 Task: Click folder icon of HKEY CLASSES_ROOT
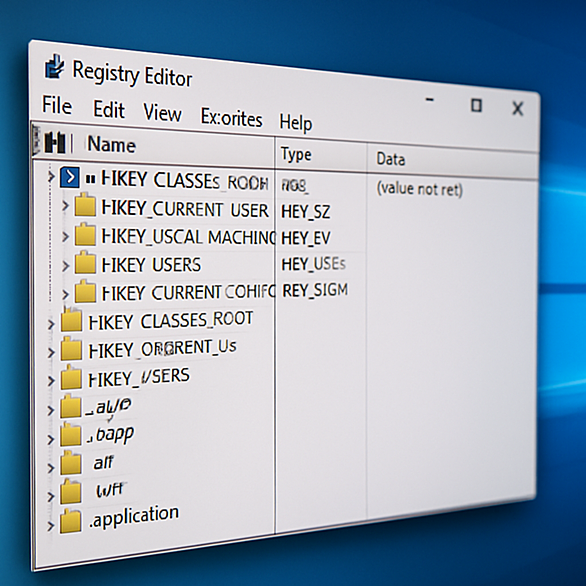[x=71, y=320]
